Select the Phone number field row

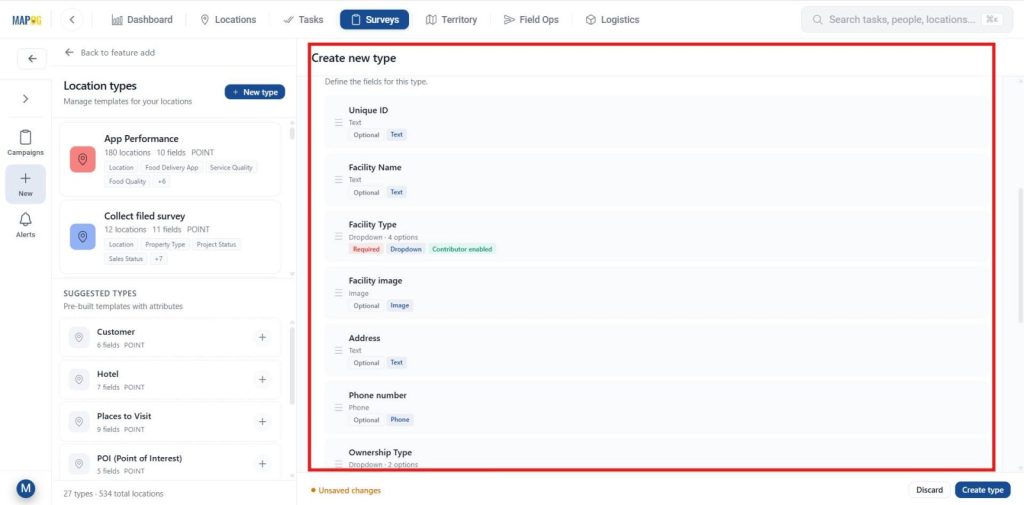coord(657,407)
